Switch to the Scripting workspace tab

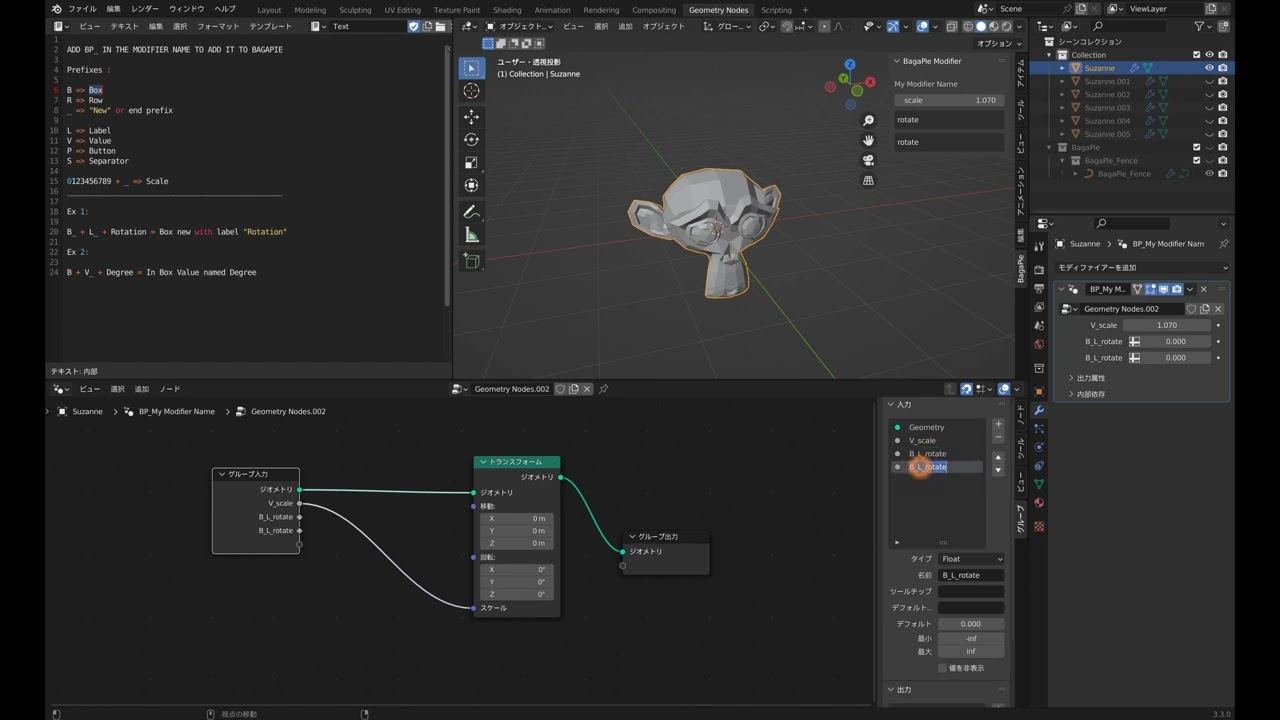tap(776, 10)
